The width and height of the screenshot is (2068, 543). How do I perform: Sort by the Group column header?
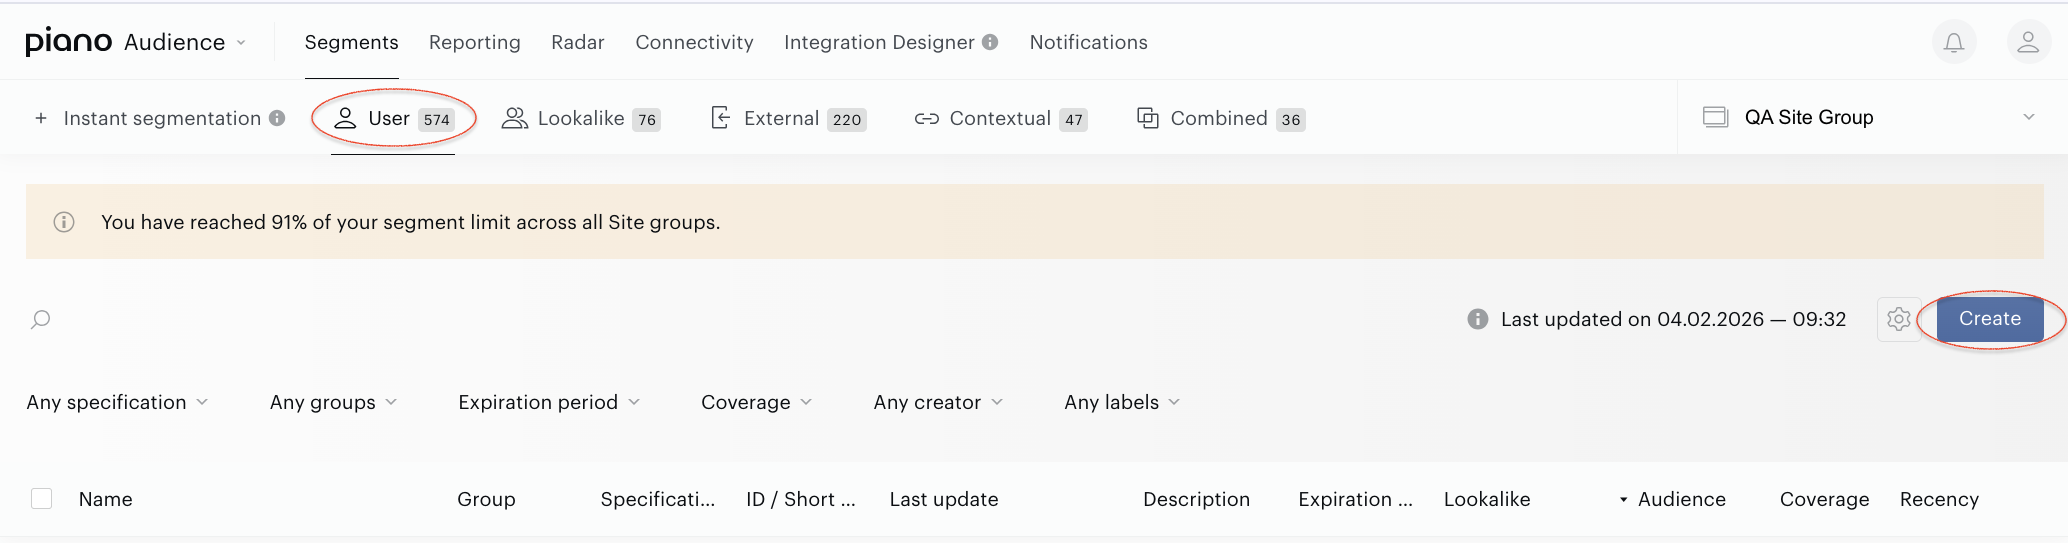(486, 499)
